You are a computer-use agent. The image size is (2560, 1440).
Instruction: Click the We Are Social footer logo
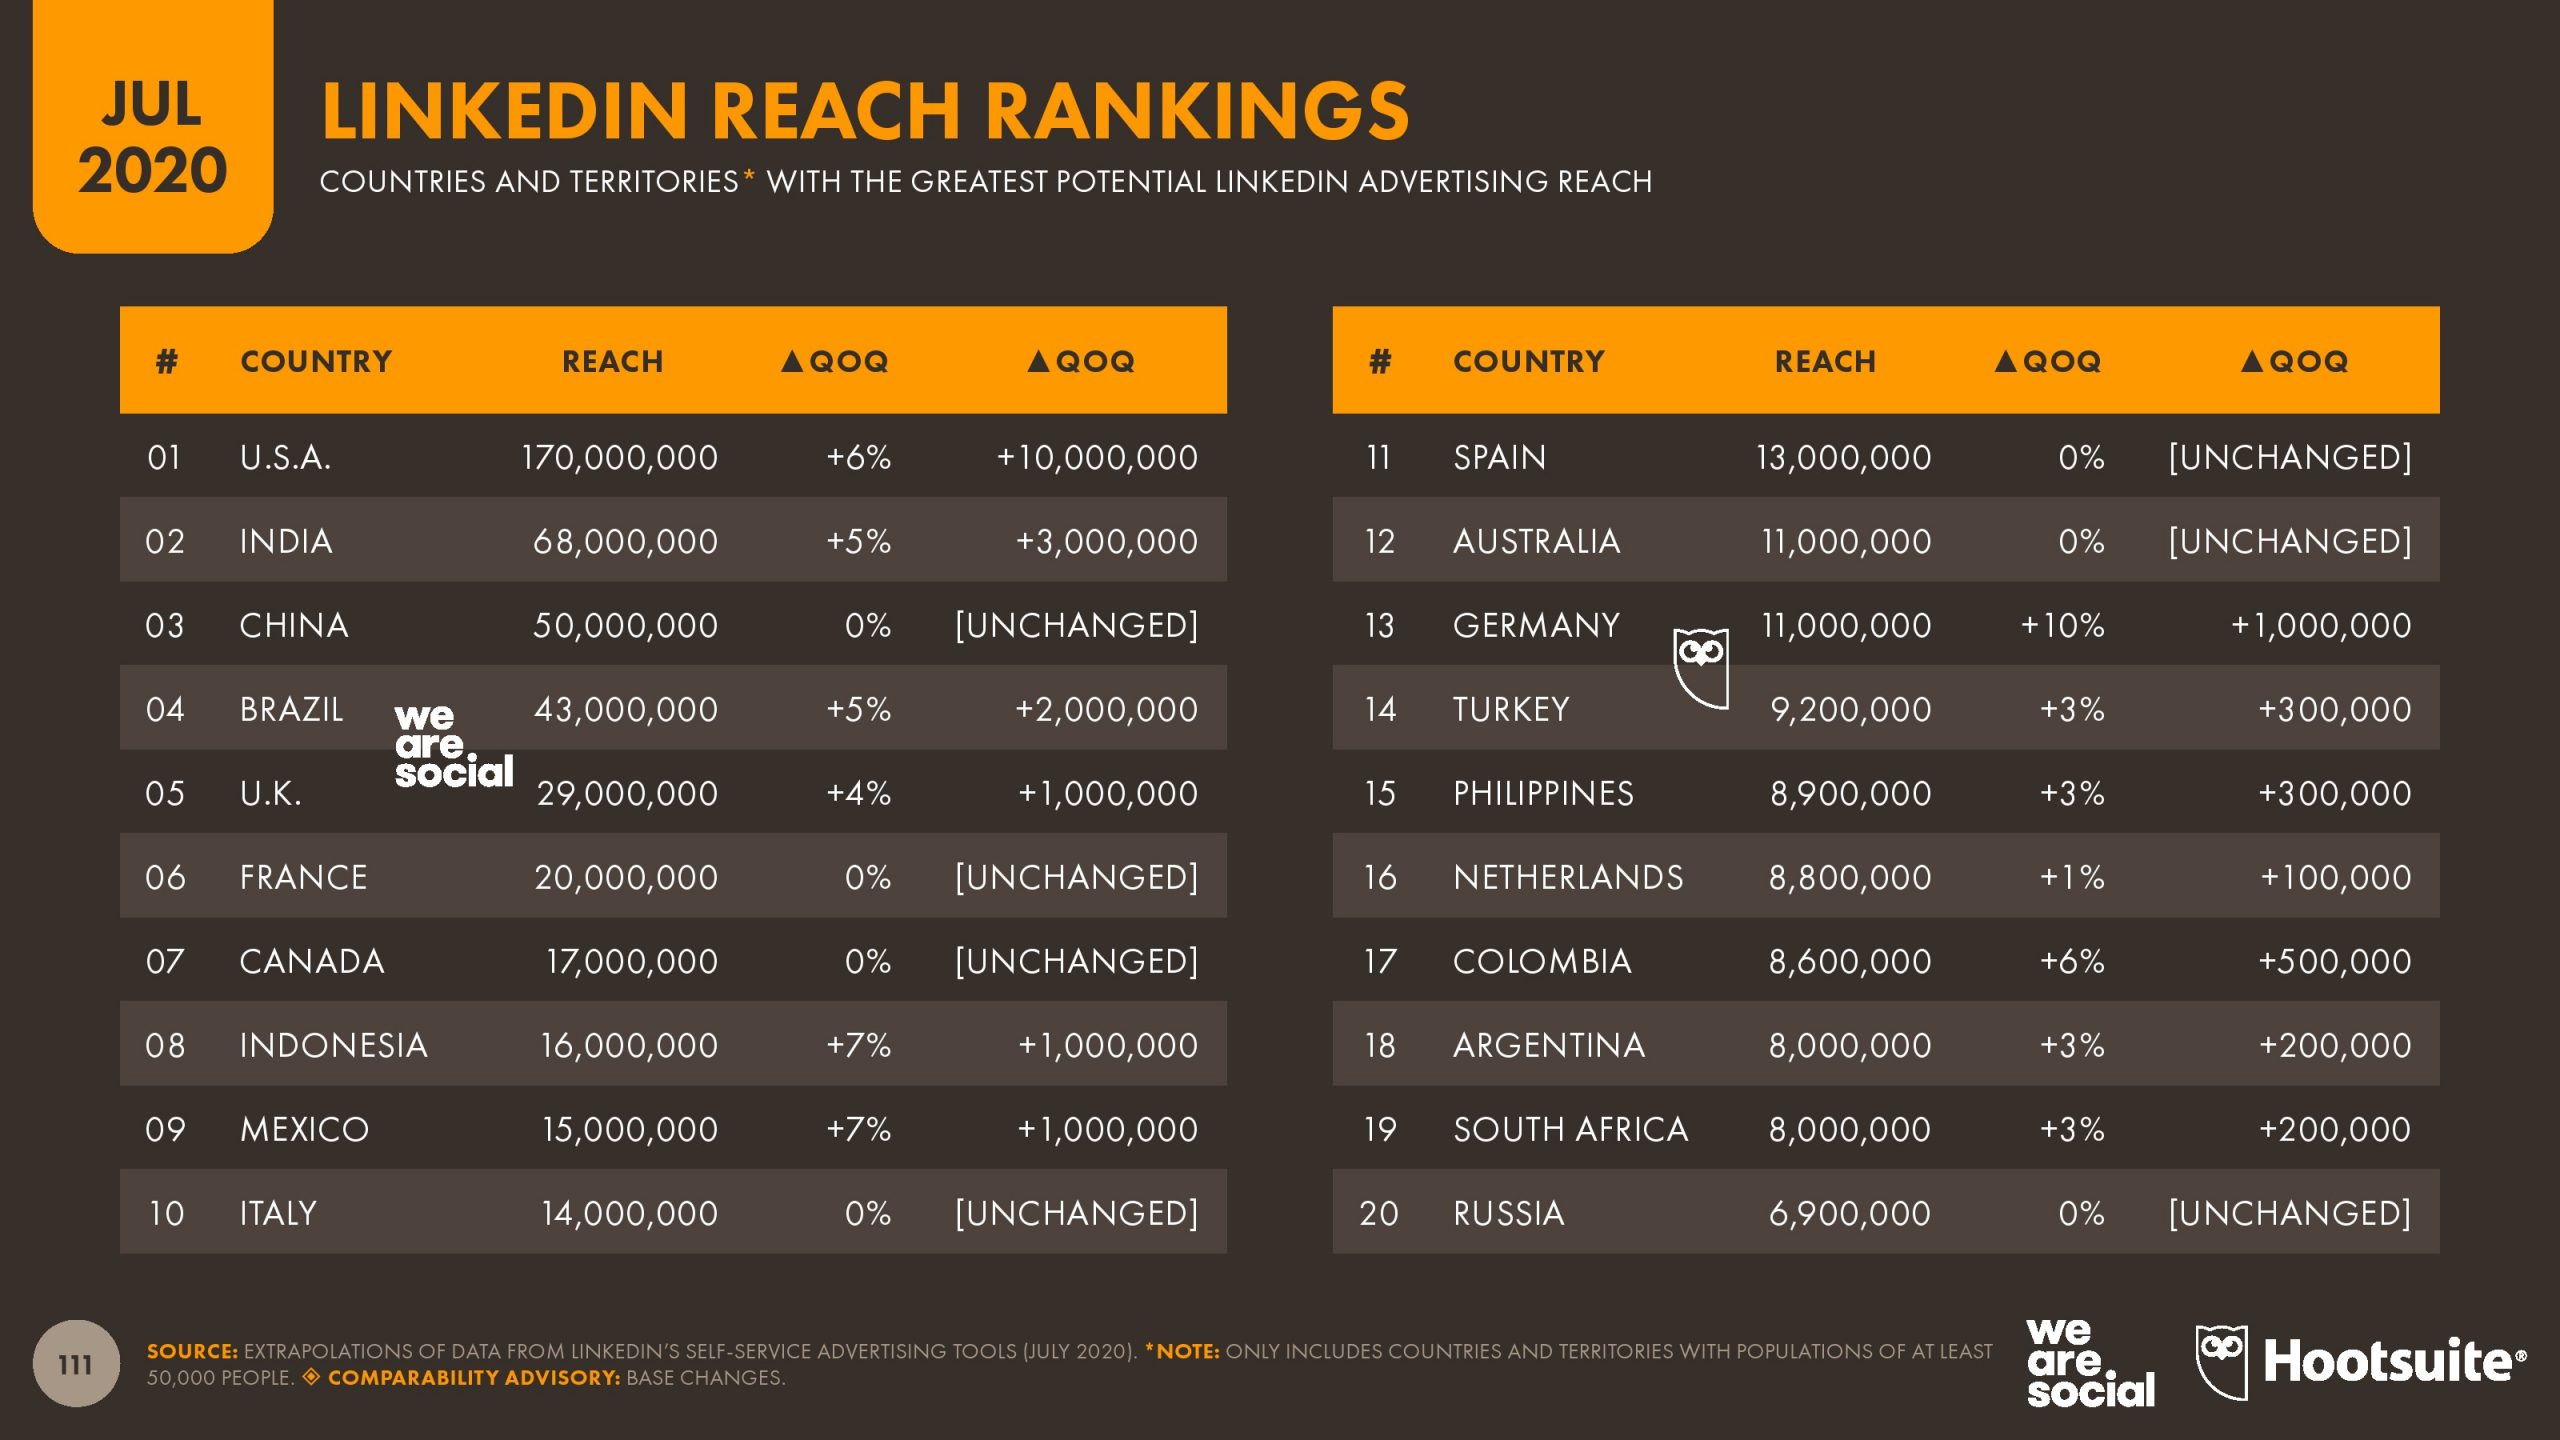pyautogui.click(x=2090, y=1364)
